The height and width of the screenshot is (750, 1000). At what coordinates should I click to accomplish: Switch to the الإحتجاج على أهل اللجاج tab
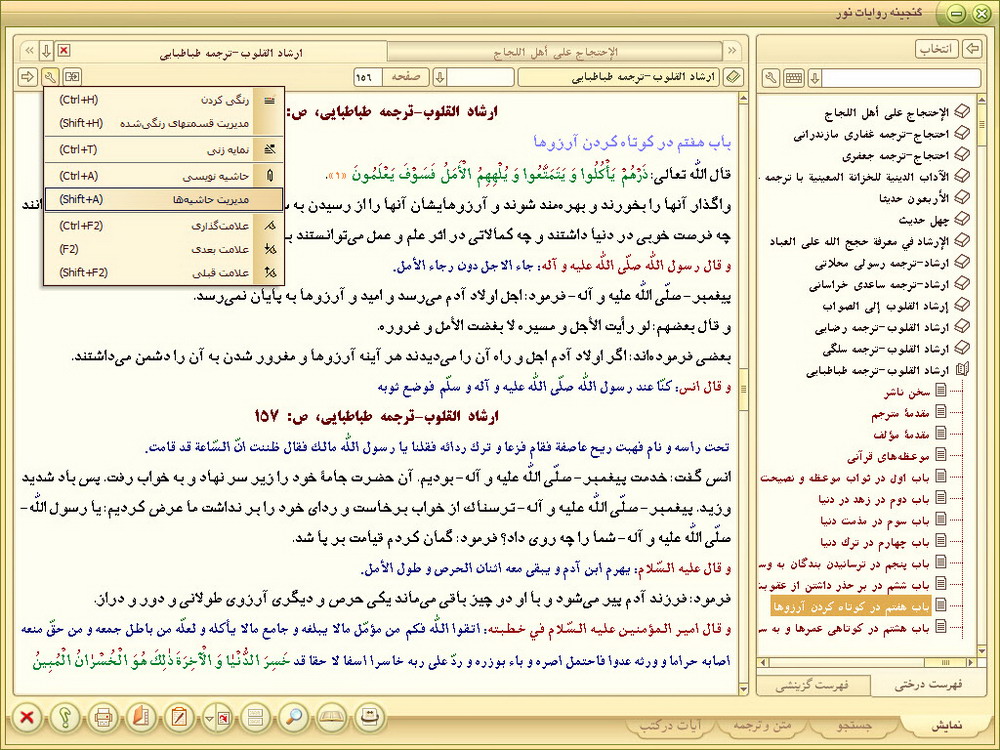(x=555, y=52)
